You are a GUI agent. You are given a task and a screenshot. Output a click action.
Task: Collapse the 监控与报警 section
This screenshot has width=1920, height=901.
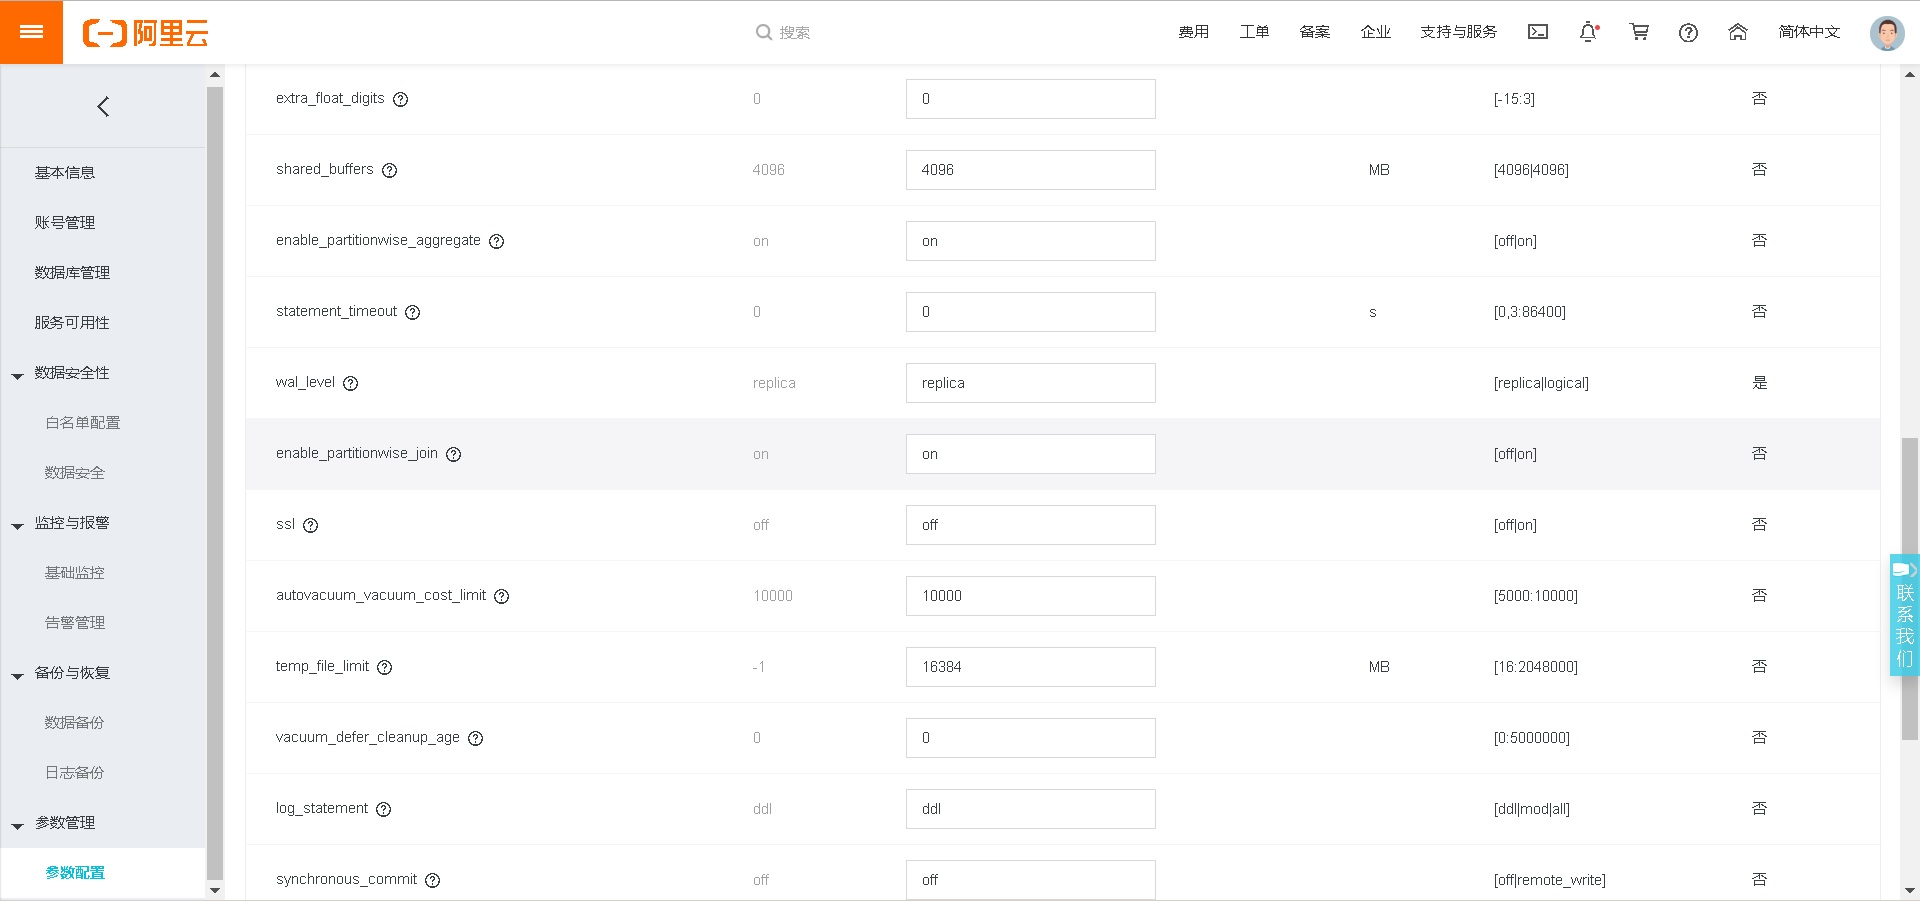(x=17, y=526)
